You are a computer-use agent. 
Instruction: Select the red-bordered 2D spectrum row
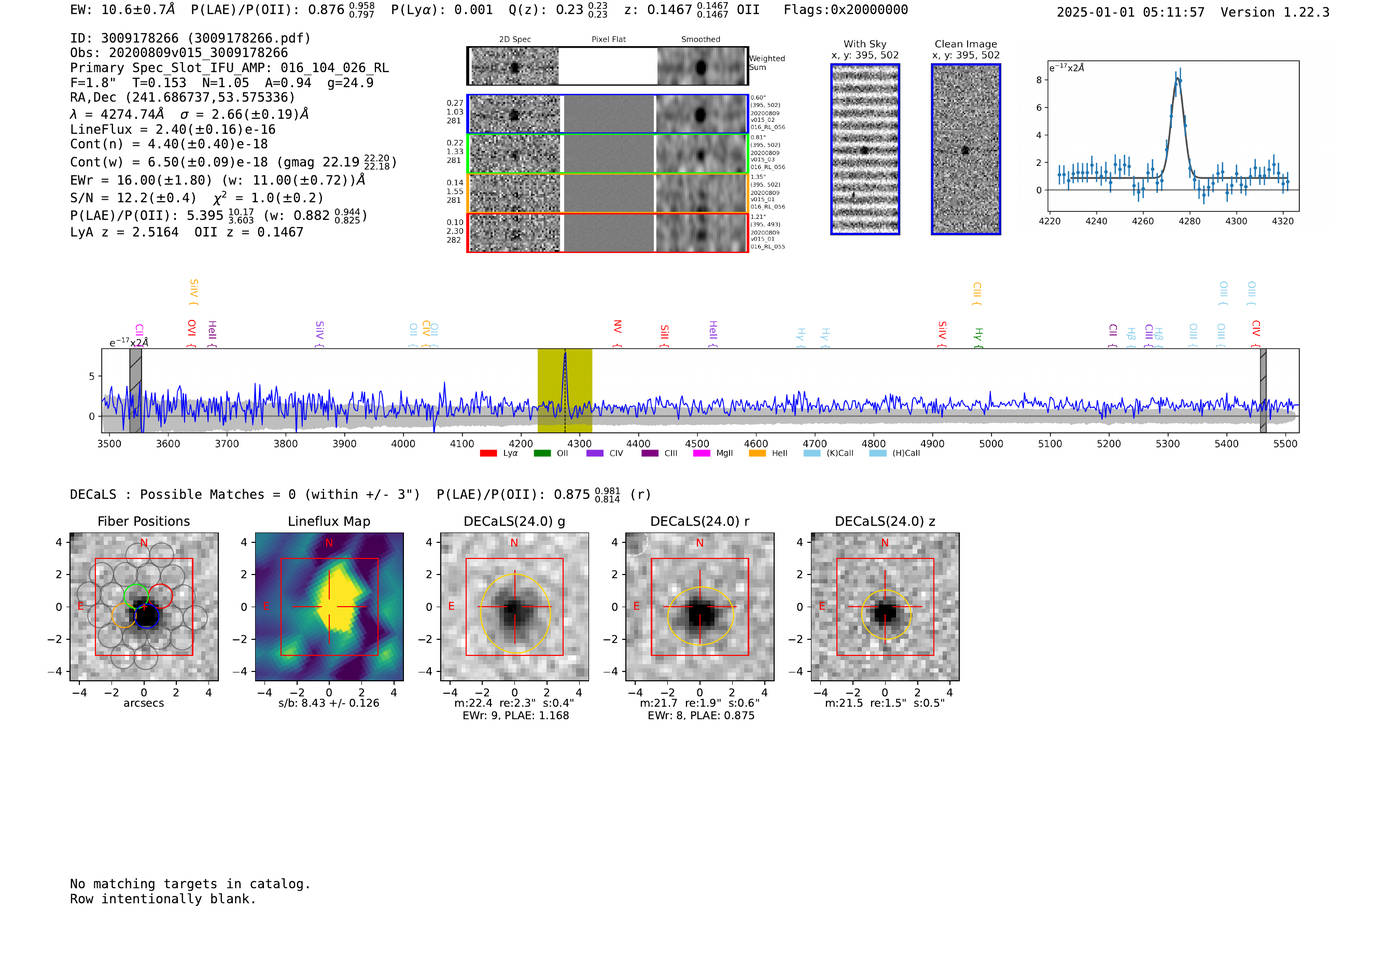608,232
